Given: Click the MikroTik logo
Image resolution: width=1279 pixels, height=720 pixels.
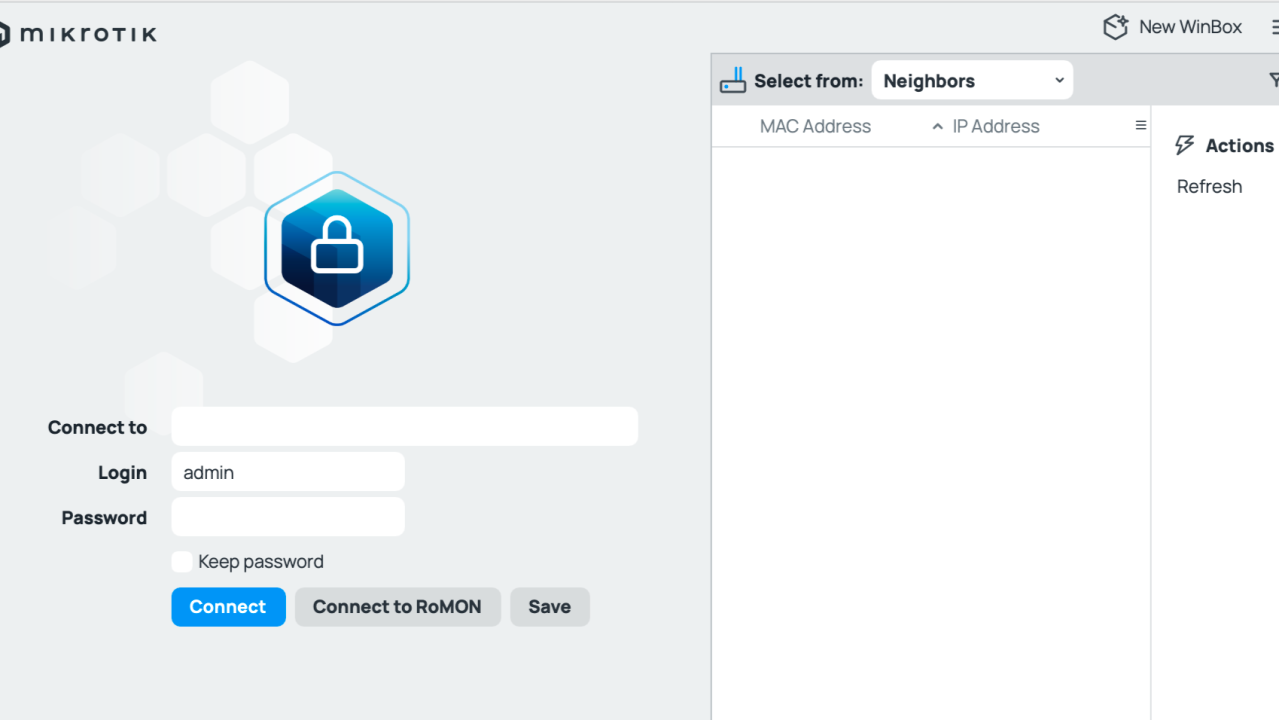Looking at the screenshot, I should coord(78,35).
